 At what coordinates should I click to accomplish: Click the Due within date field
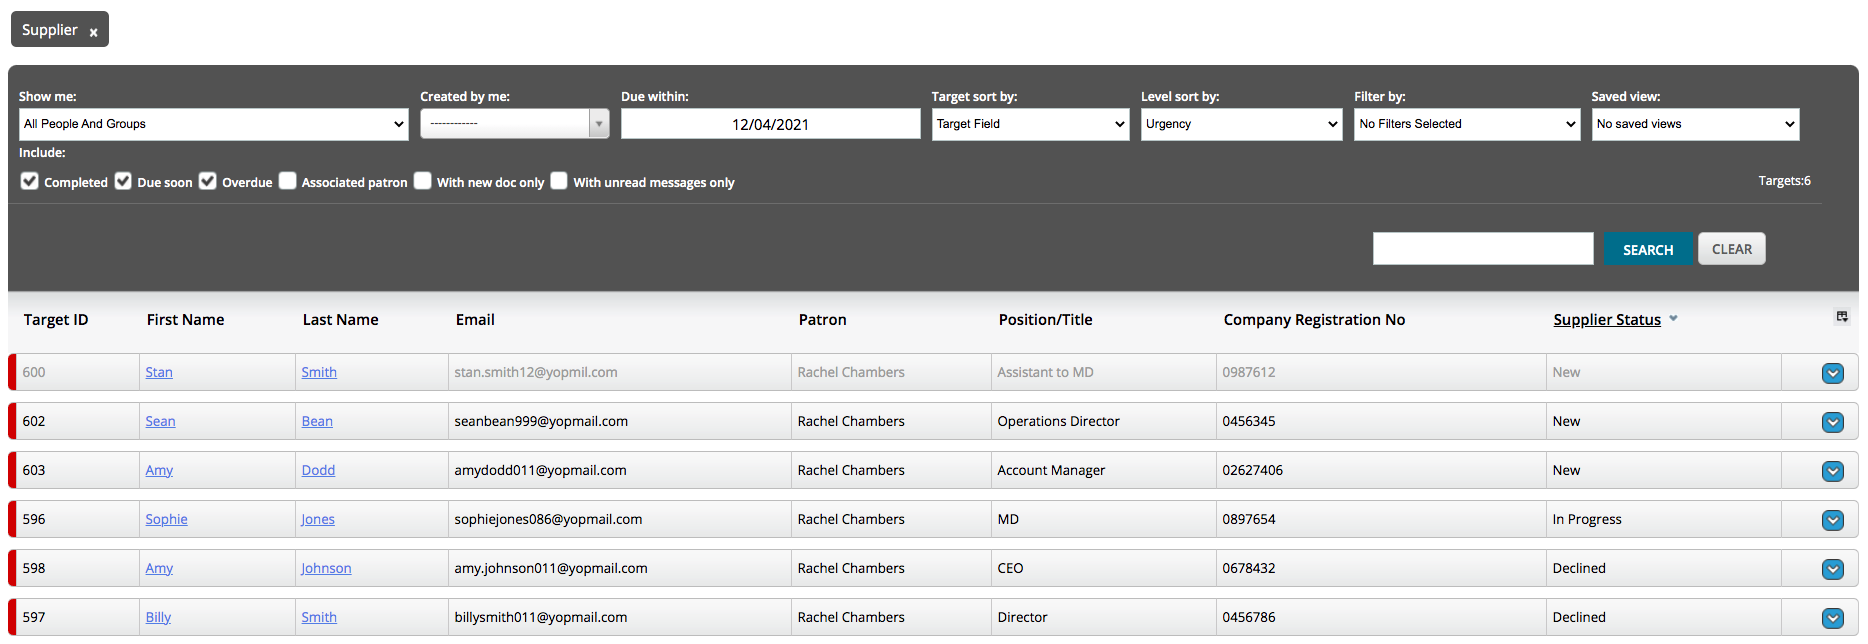pos(770,124)
